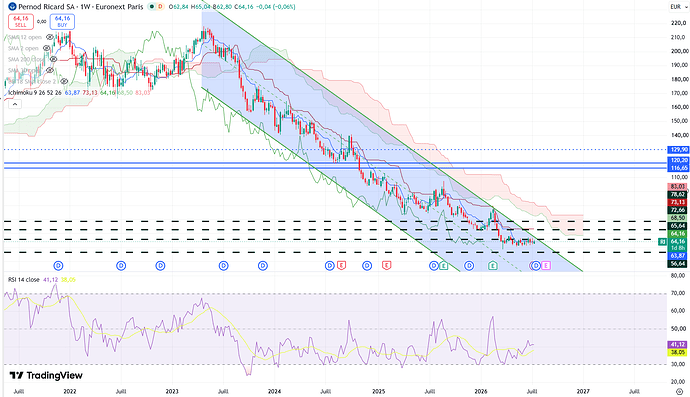Open the red earnings marker after Juill 2024
The height and width of the screenshot is (397, 690).
(x=341, y=265)
